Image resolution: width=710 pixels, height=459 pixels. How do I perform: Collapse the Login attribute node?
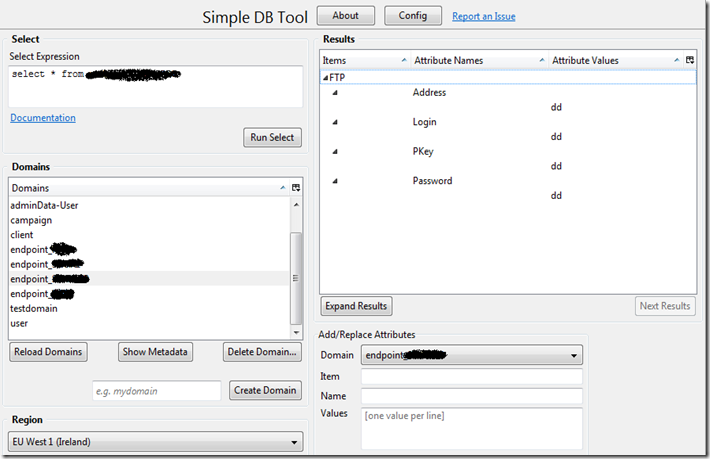[x=335, y=122]
